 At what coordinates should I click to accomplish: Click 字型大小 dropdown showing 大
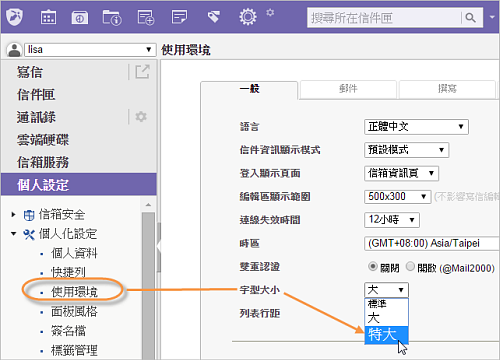click(386, 290)
